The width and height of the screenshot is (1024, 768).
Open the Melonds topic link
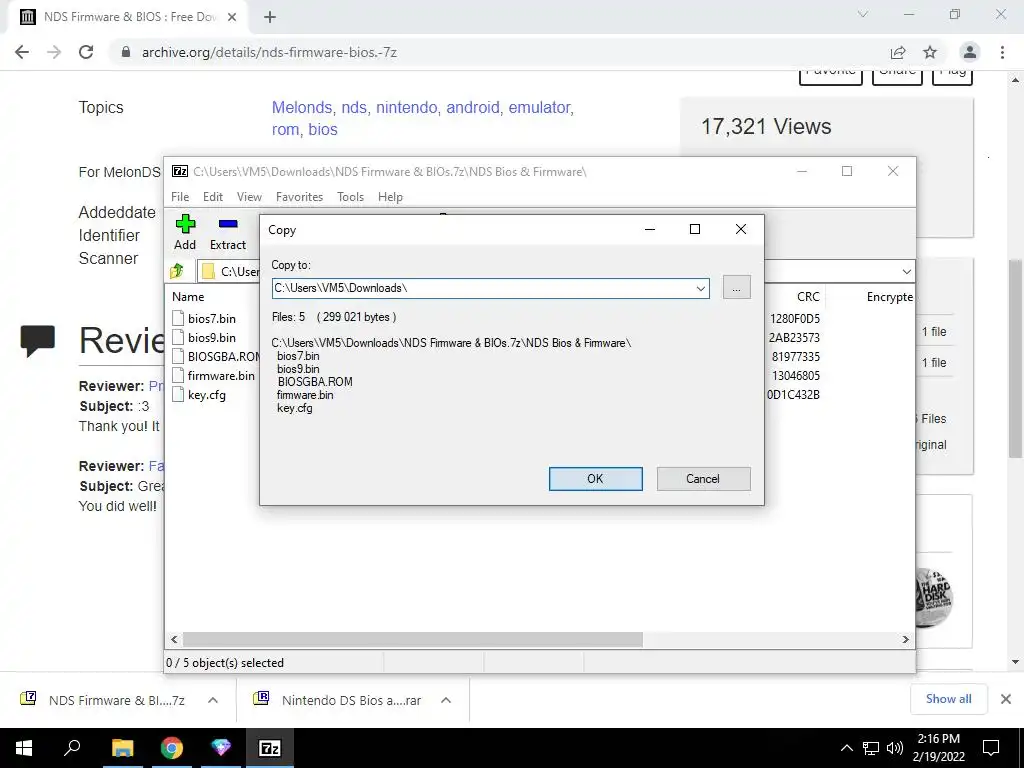click(304, 107)
